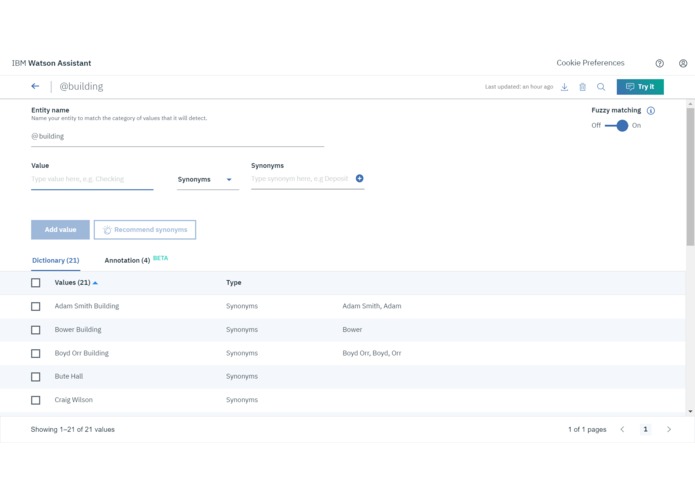
Task: Check the Craig Wilson row
Action: [35, 400]
